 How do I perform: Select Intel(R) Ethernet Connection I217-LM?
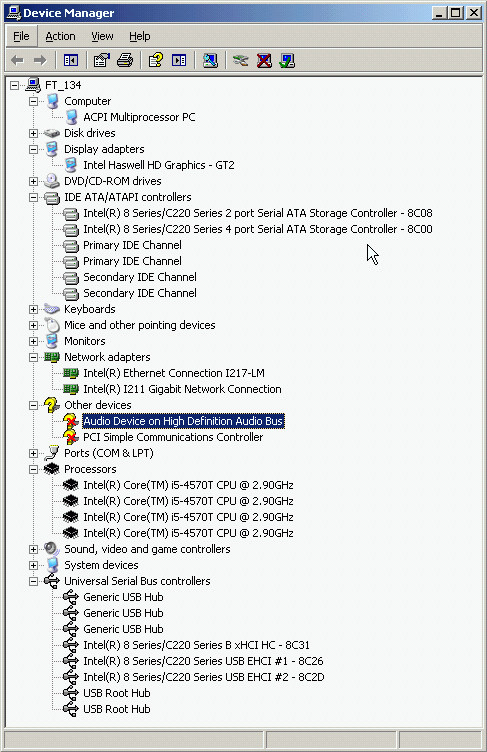[174, 373]
